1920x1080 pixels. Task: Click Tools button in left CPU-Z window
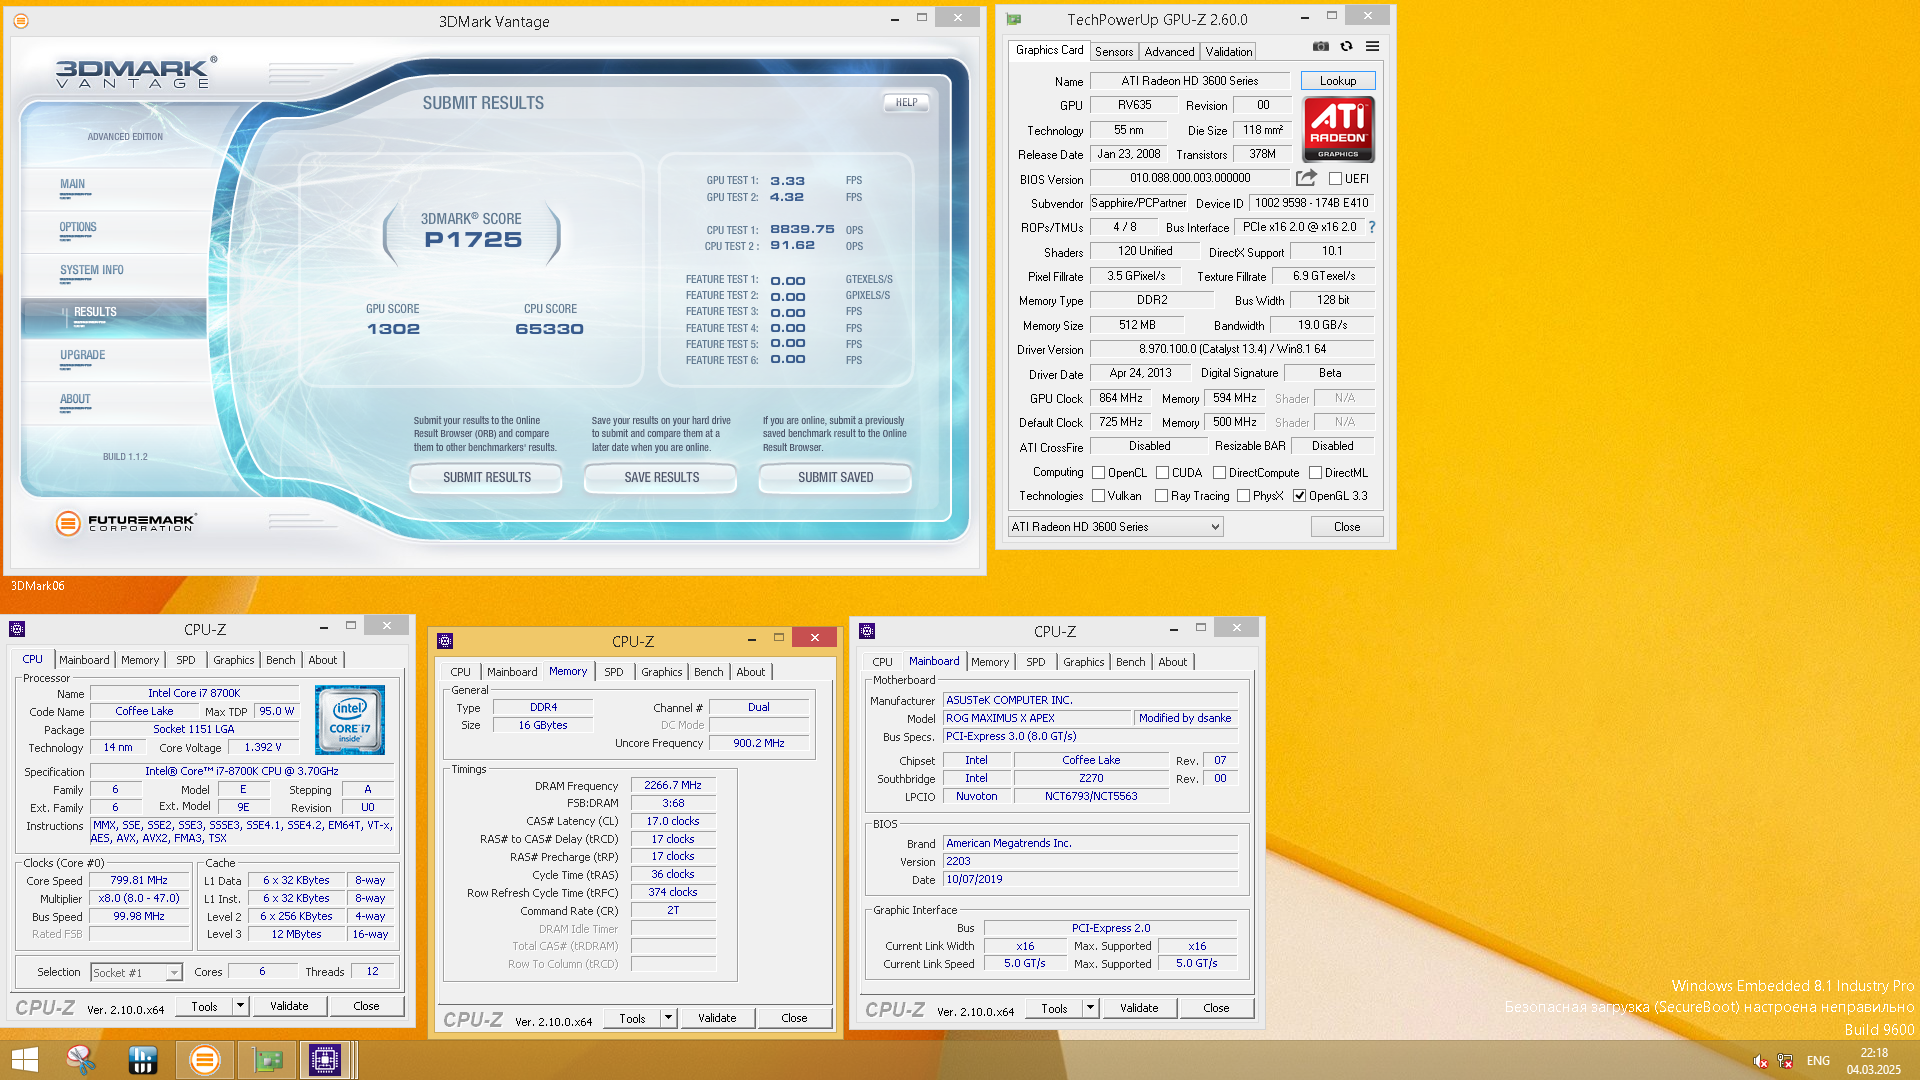[x=204, y=1006]
